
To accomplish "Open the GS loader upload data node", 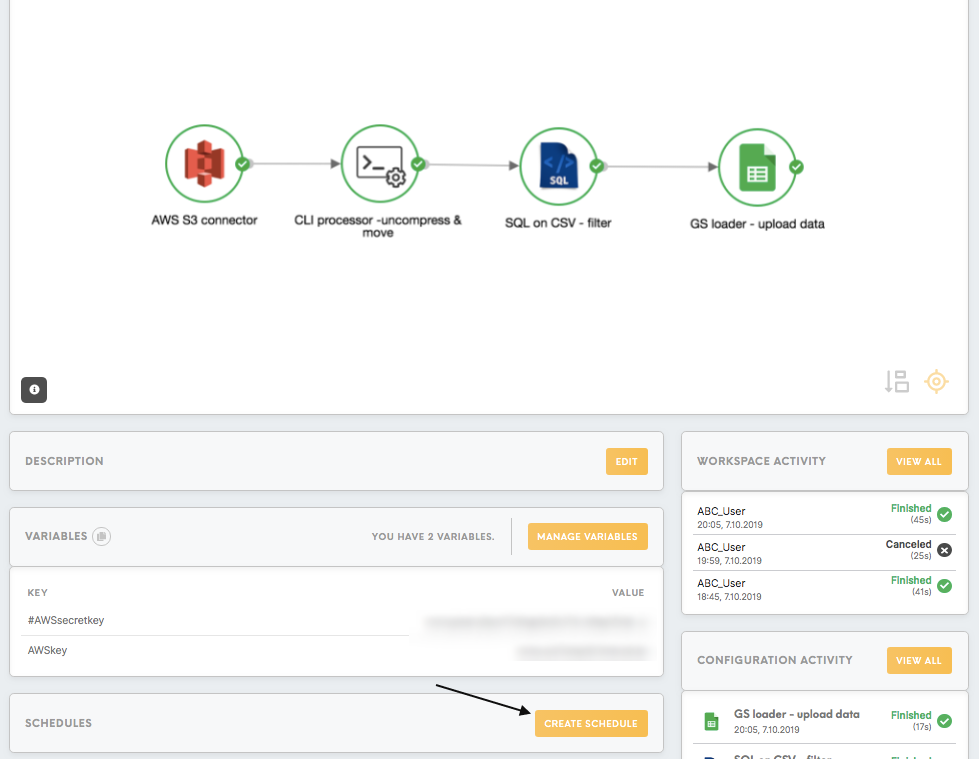I will click(x=757, y=167).
